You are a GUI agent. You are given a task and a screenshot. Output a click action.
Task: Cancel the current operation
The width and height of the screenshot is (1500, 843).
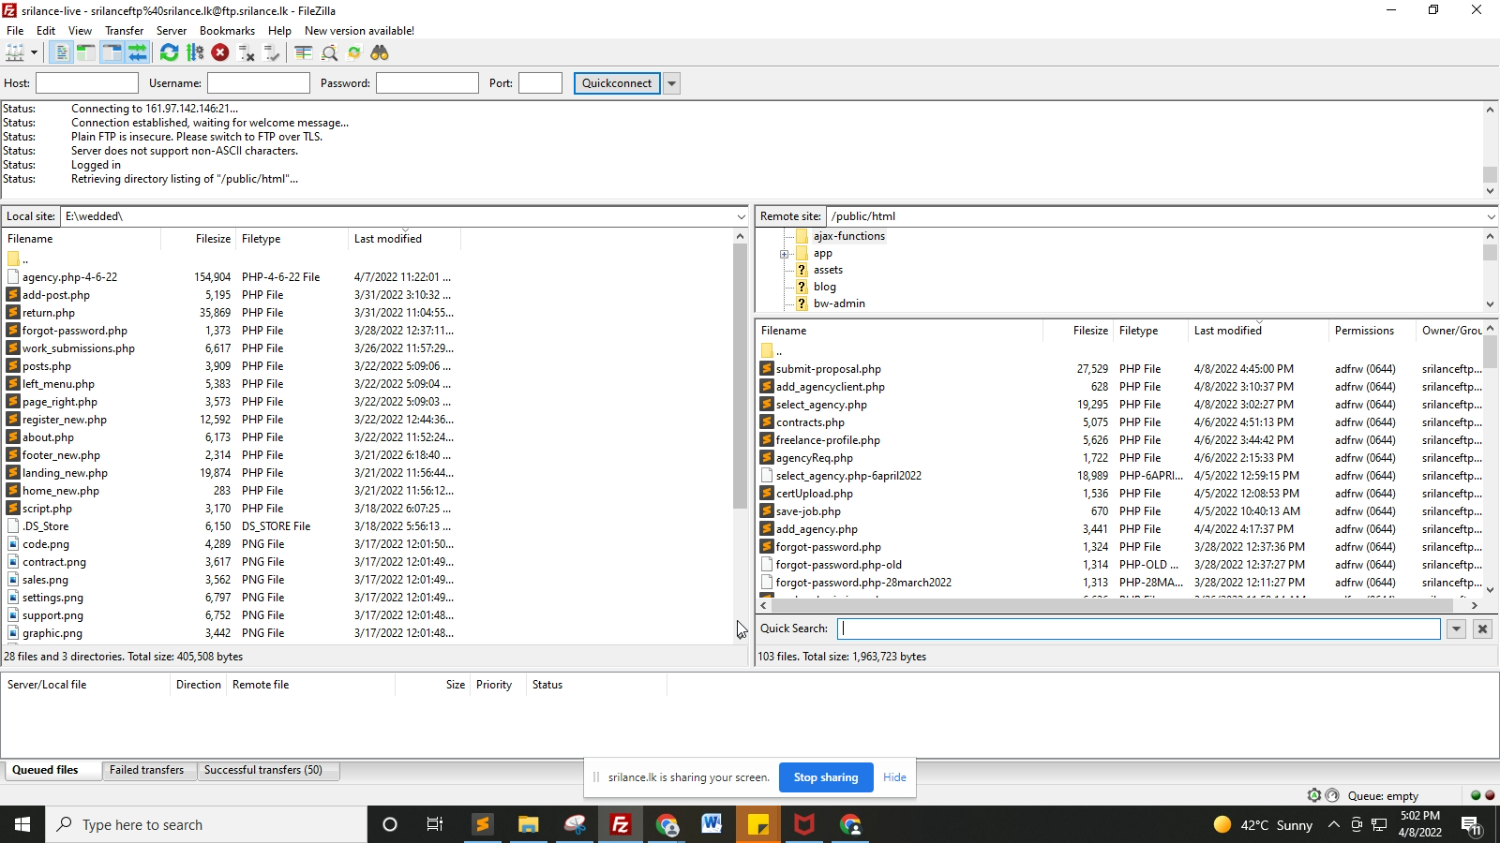220,53
